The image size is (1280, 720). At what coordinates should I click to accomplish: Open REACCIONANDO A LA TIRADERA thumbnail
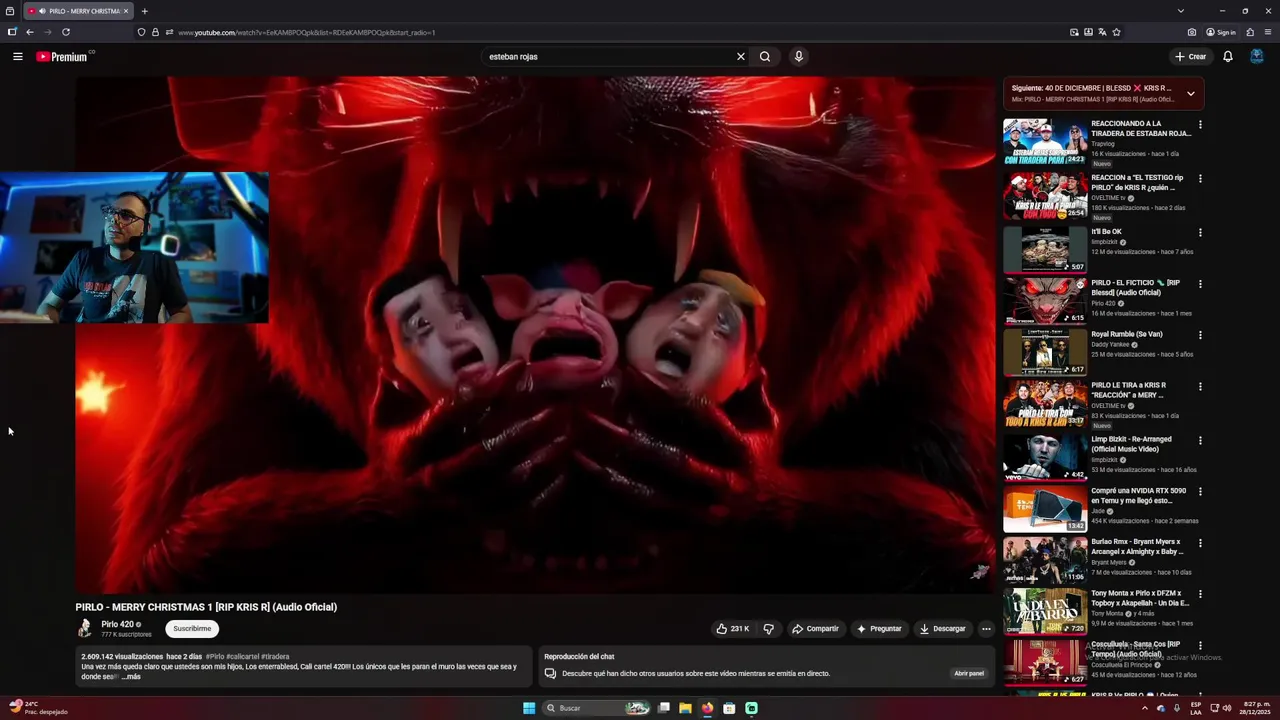[x=1045, y=142]
